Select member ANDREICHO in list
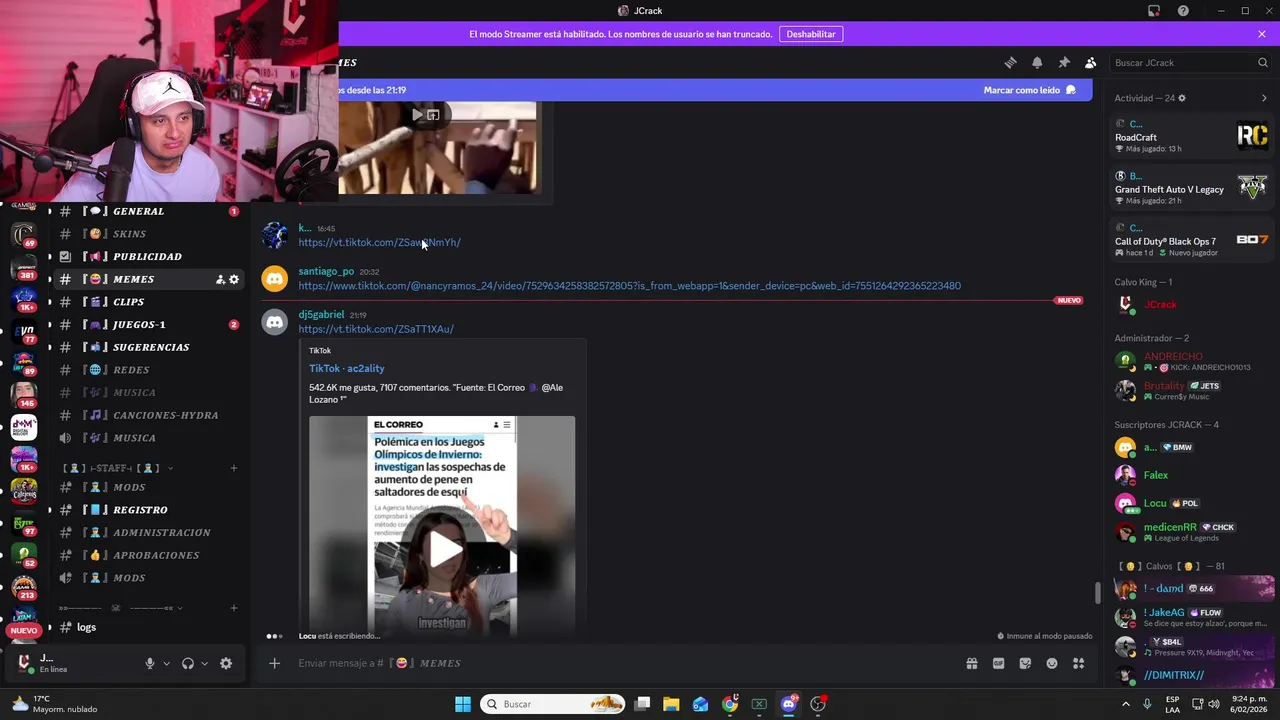The image size is (1280, 720). click(1191, 361)
